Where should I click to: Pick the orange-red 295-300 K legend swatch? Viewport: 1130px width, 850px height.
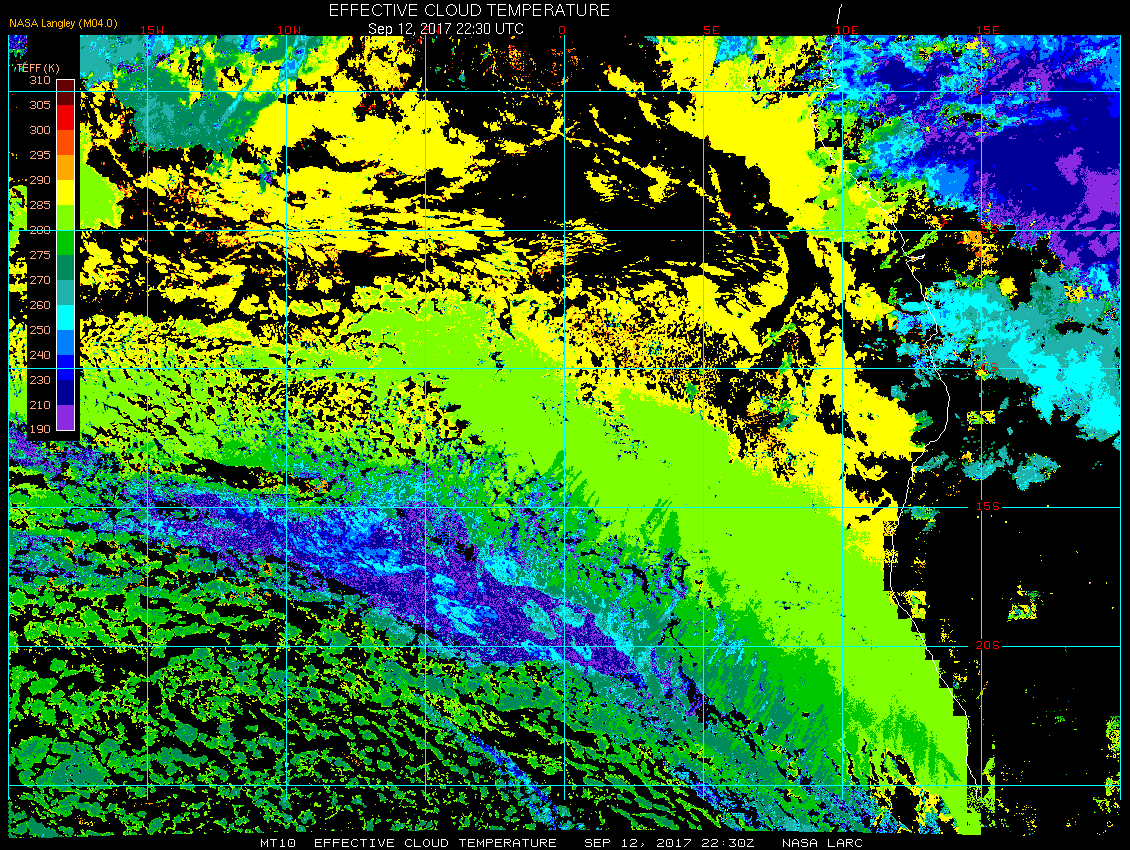click(x=66, y=143)
